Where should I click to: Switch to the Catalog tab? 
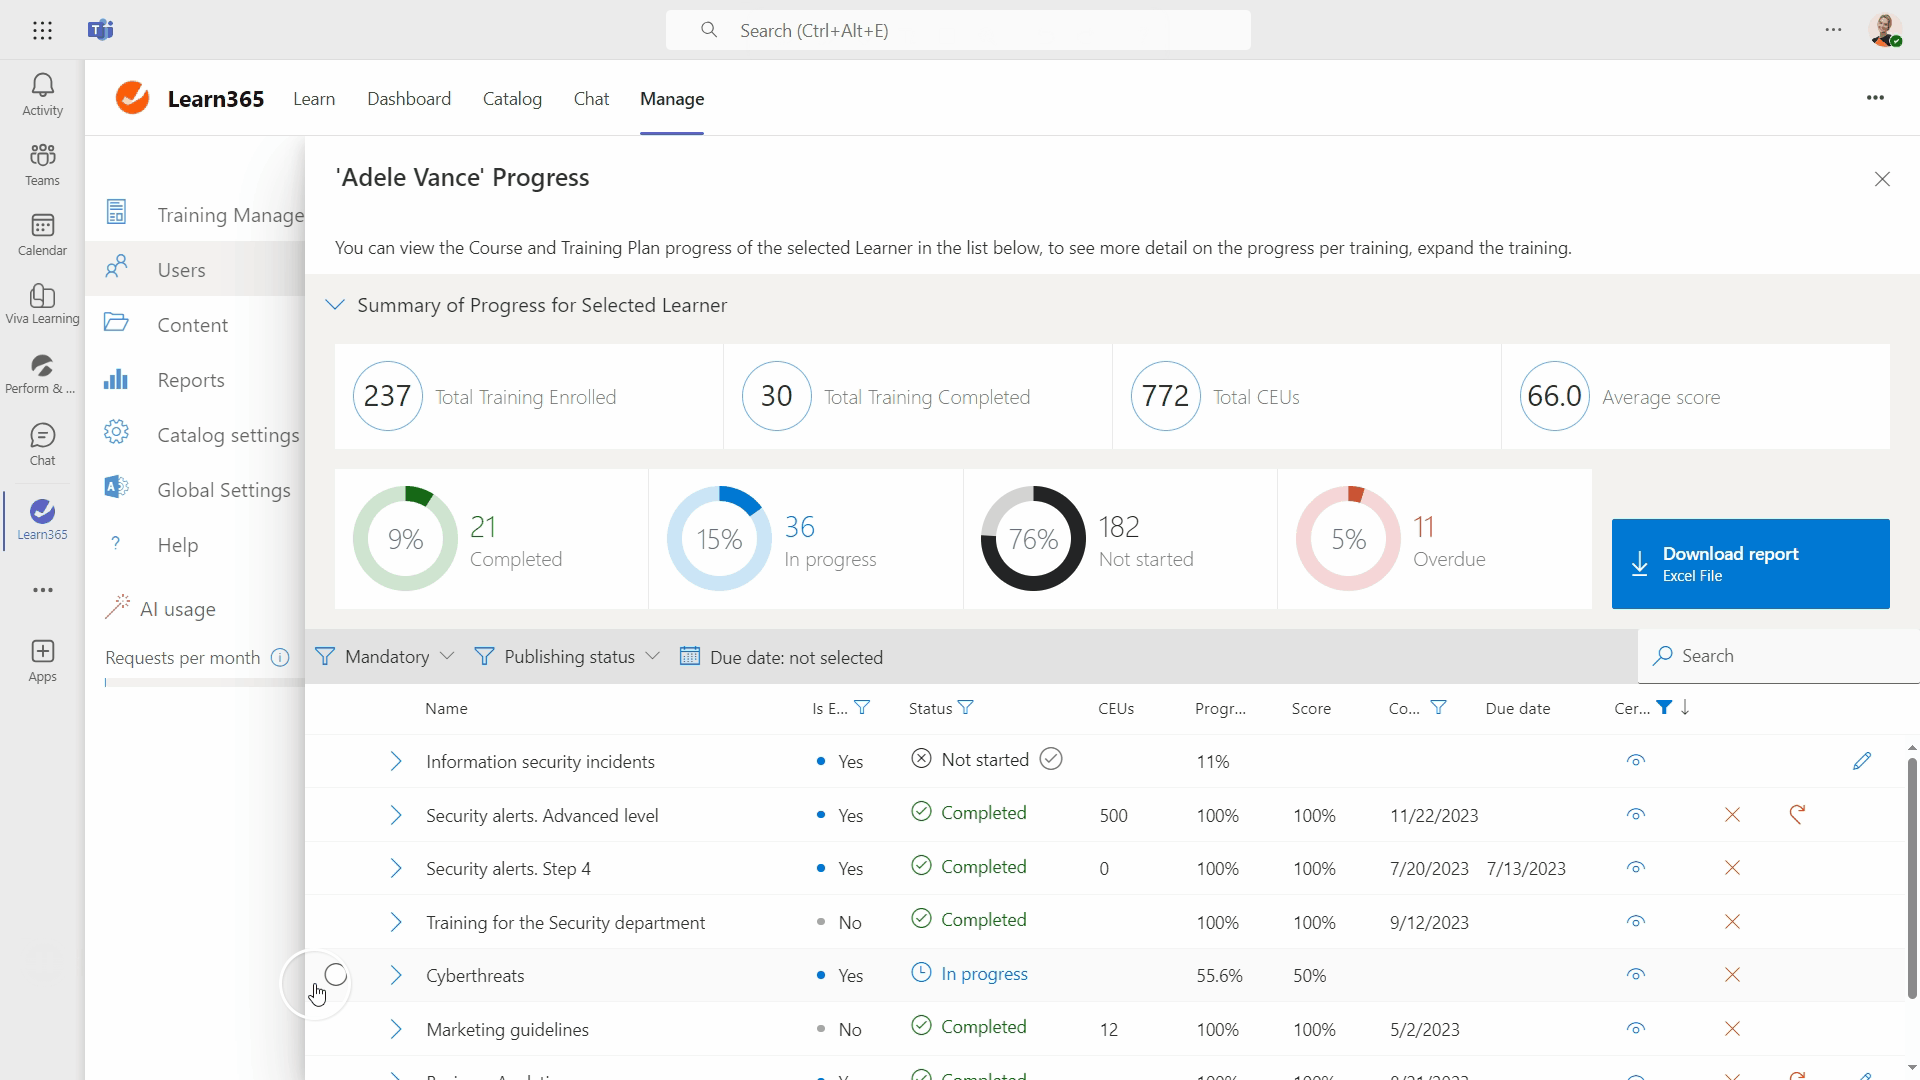point(512,99)
